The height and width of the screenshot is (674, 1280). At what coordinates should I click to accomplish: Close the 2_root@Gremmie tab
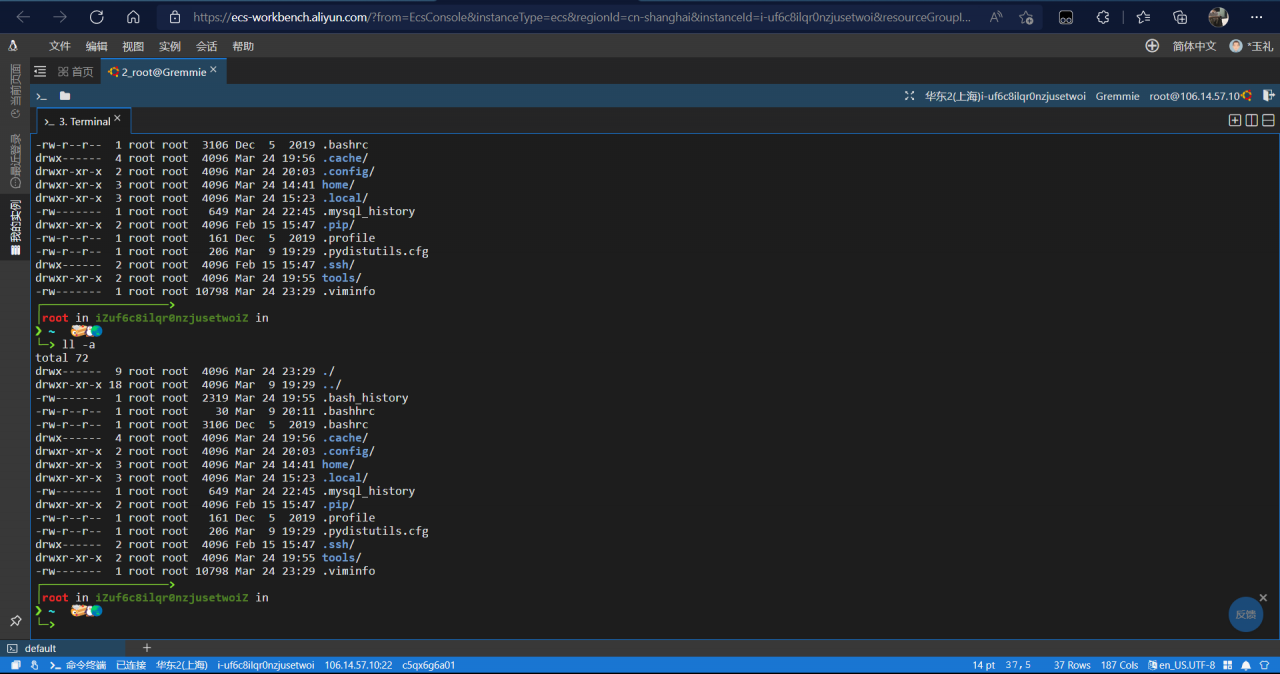pyautogui.click(x=213, y=70)
